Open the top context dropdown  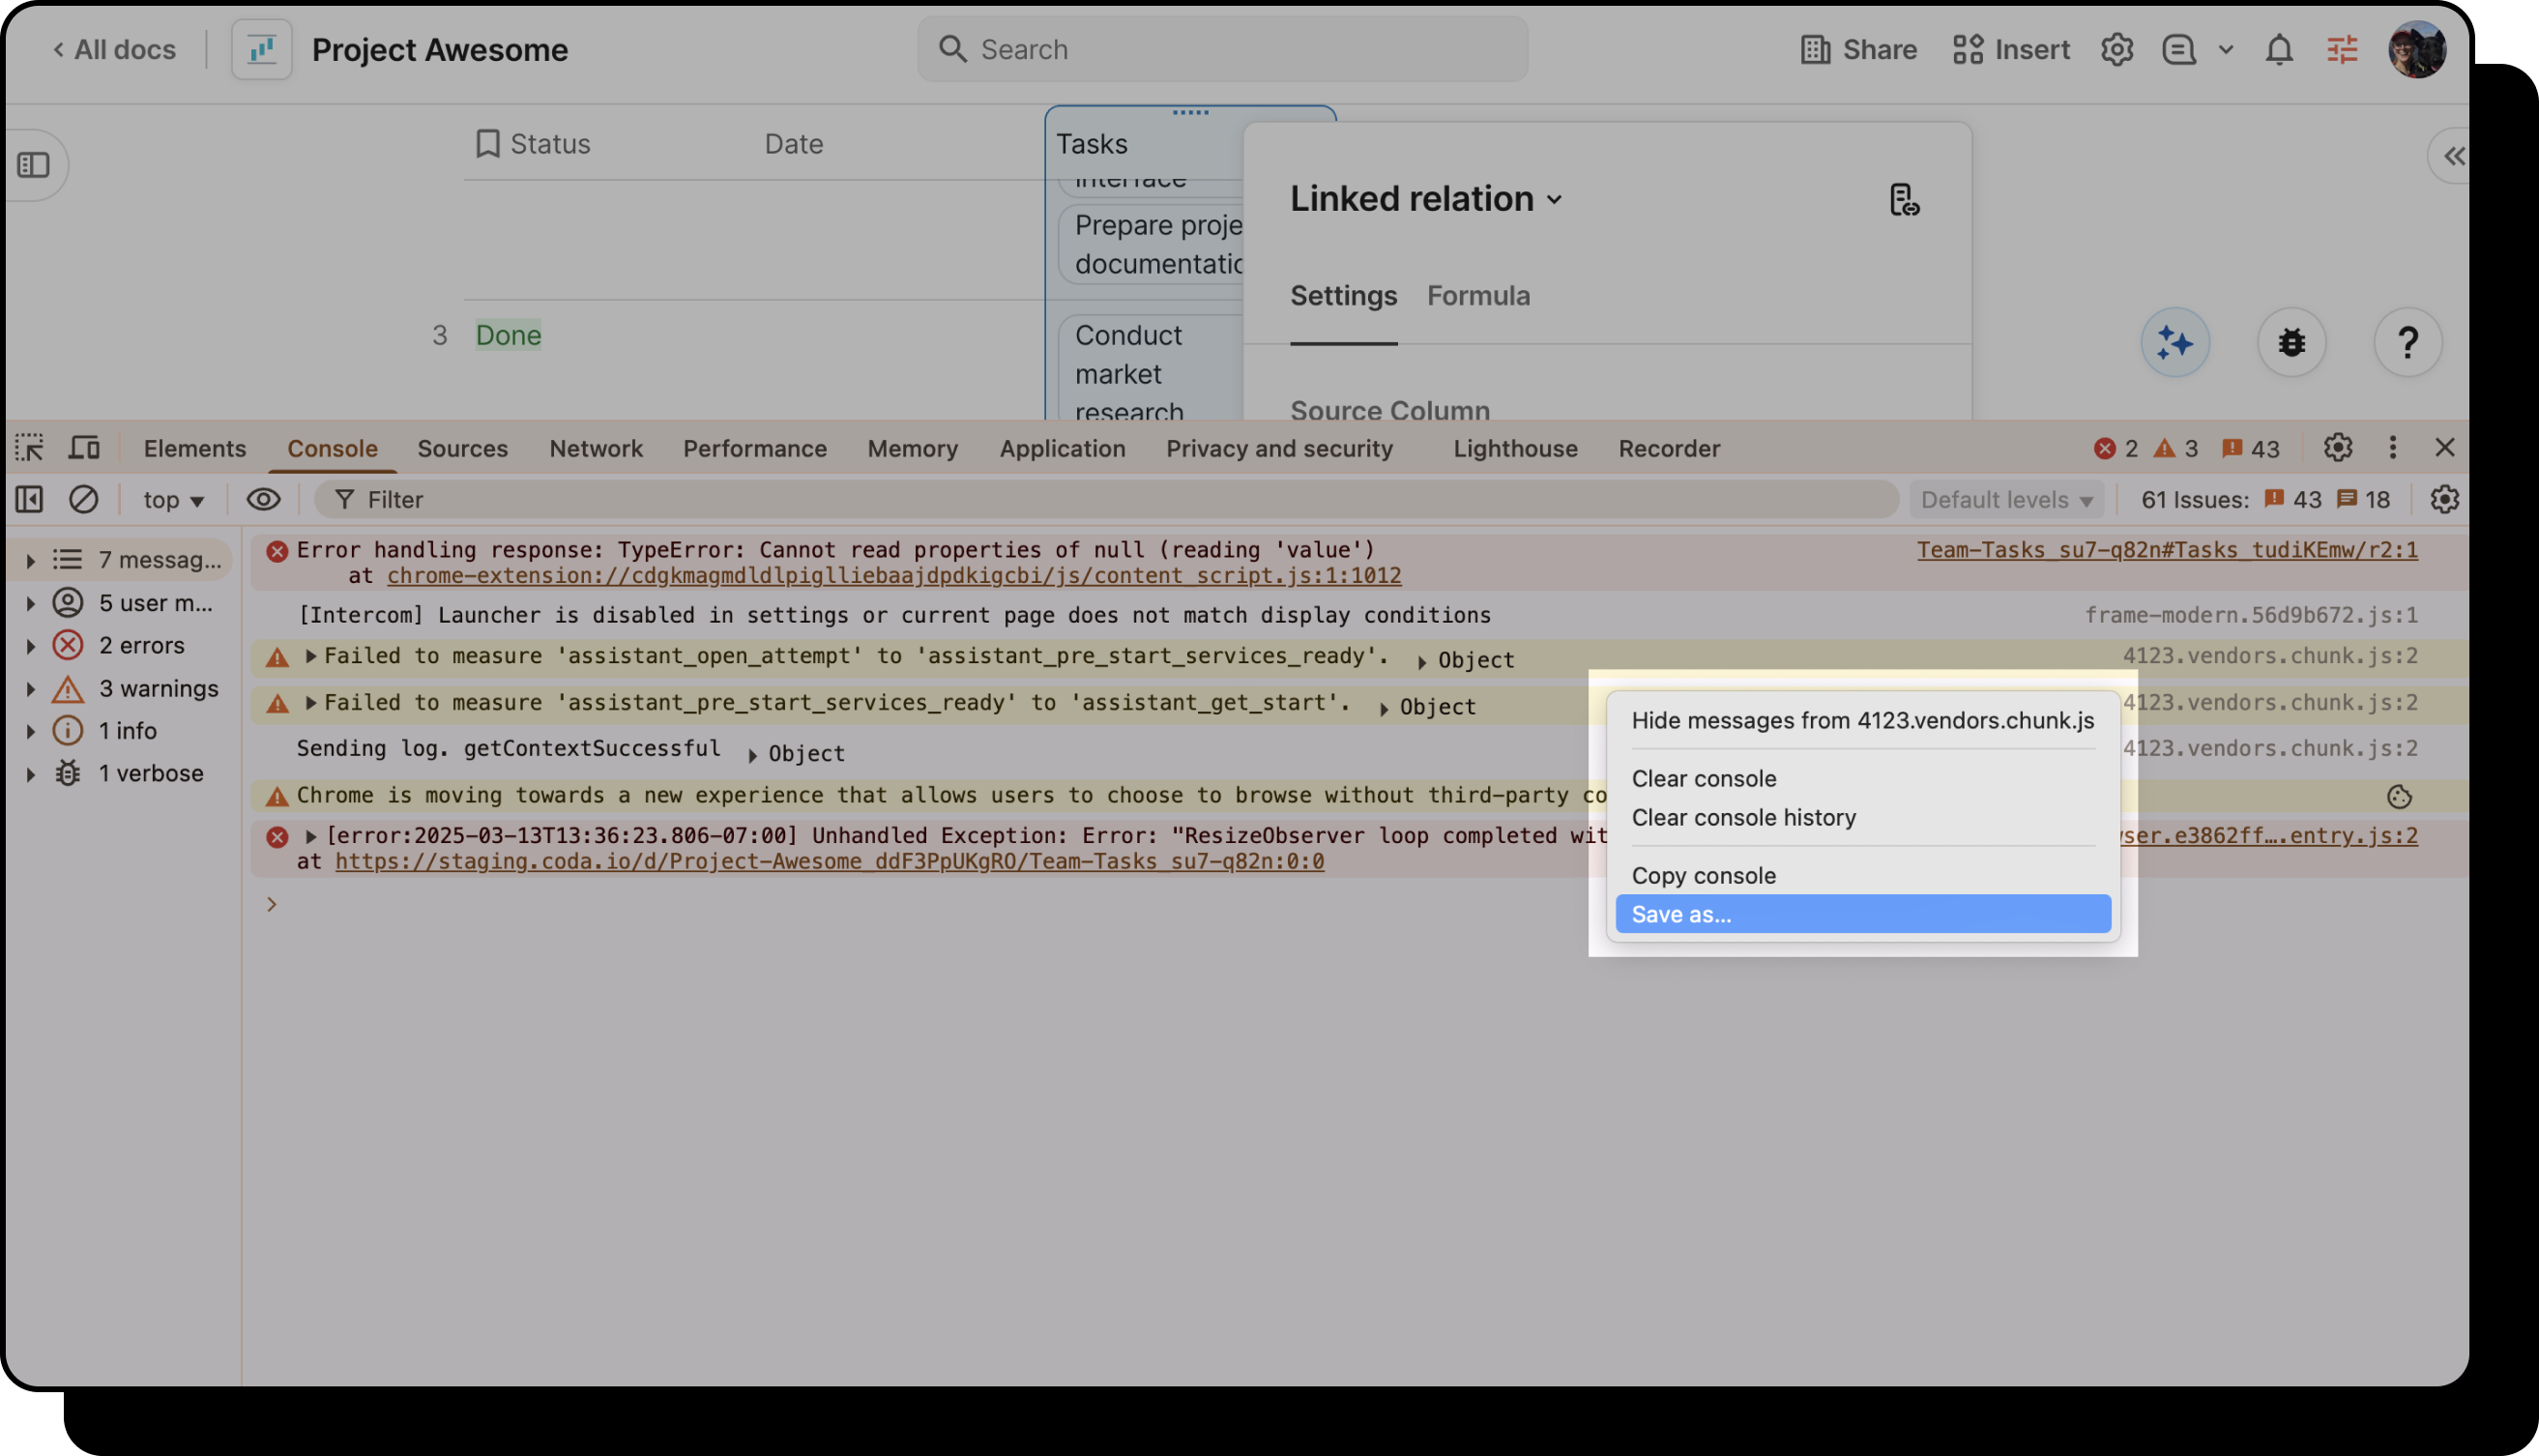(x=173, y=499)
